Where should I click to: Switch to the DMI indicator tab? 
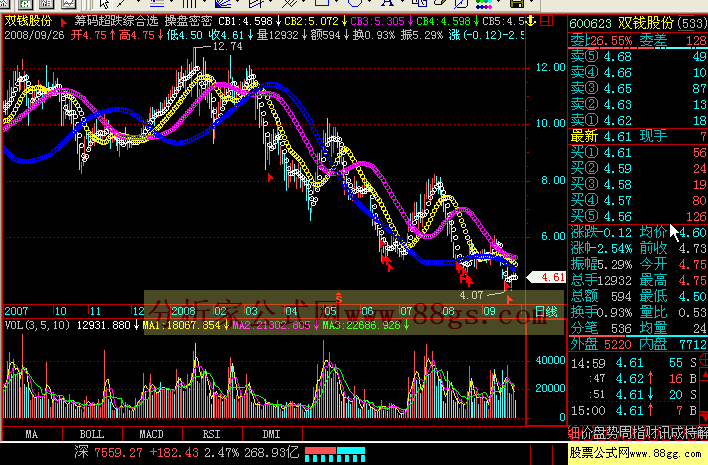[x=271, y=434]
